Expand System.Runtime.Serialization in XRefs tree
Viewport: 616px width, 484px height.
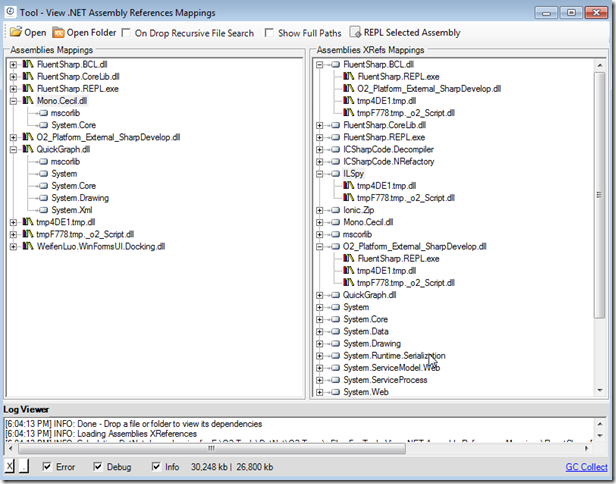tap(319, 356)
